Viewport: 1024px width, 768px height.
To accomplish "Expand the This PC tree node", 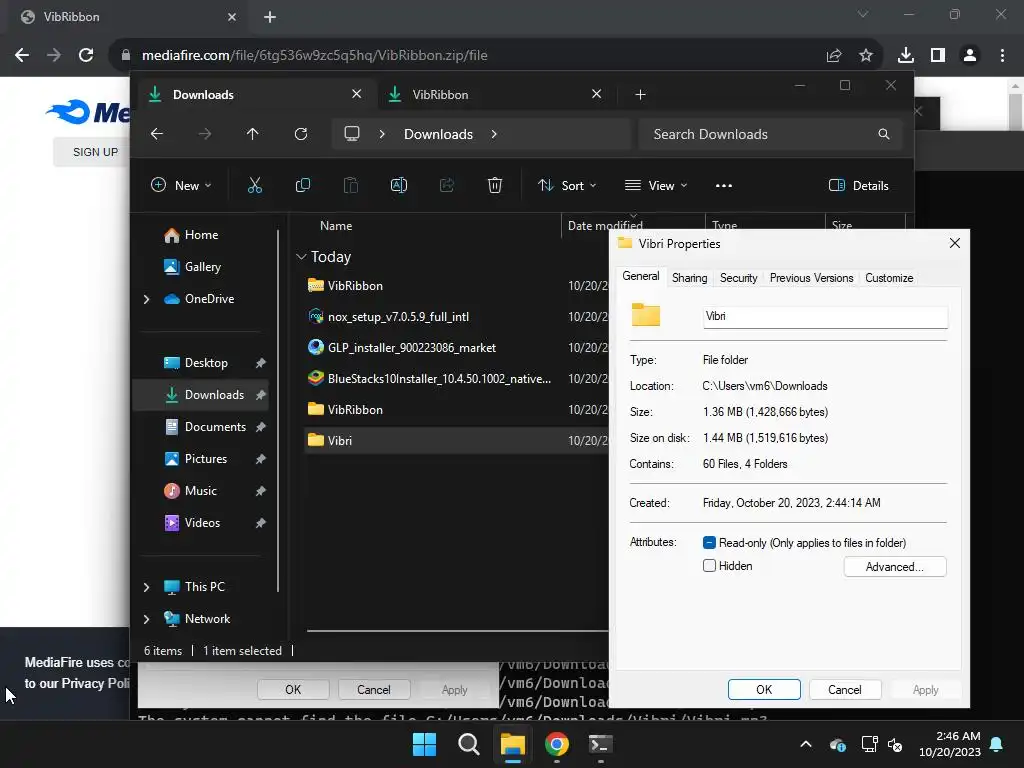I will (x=146, y=587).
